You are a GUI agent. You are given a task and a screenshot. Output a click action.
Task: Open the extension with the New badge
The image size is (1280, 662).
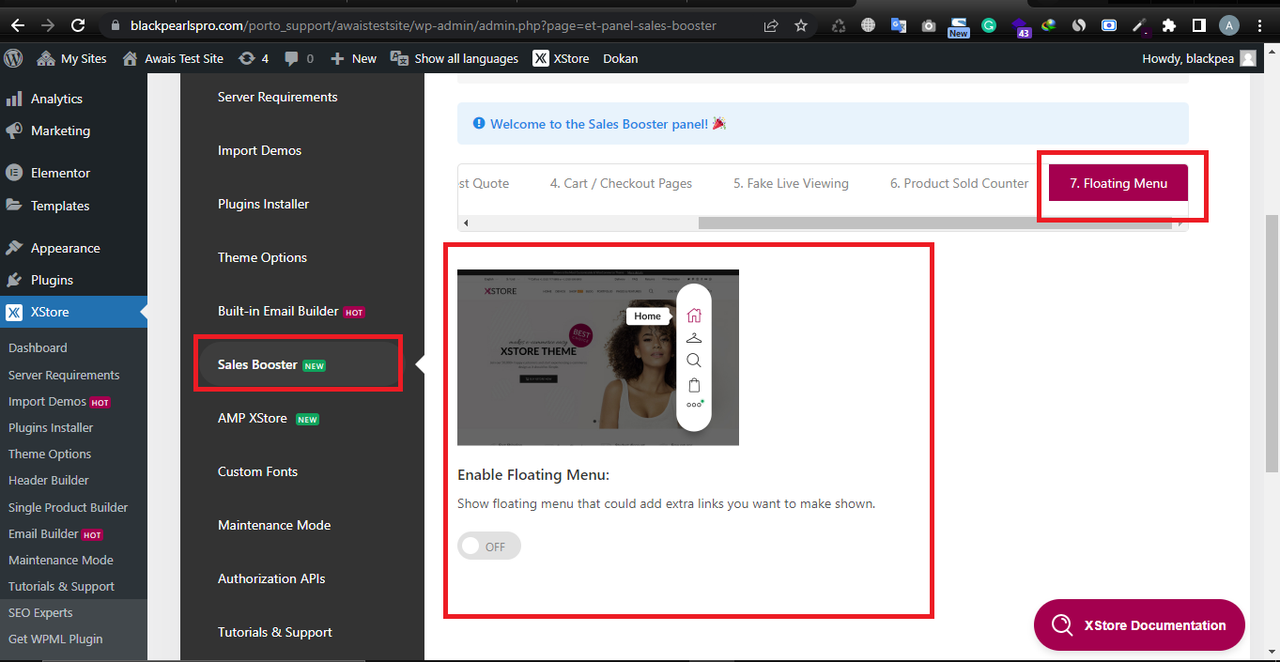tap(958, 27)
